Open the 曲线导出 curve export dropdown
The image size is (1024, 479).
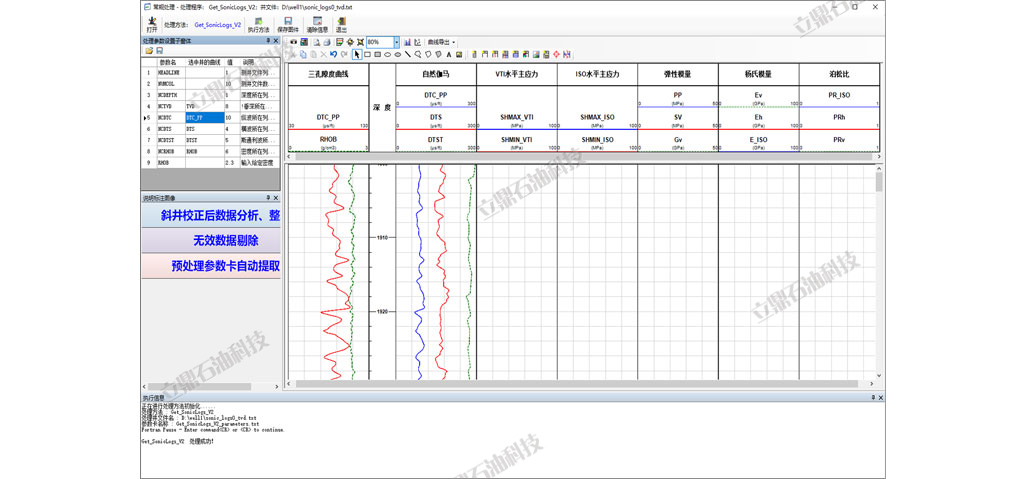(443, 42)
